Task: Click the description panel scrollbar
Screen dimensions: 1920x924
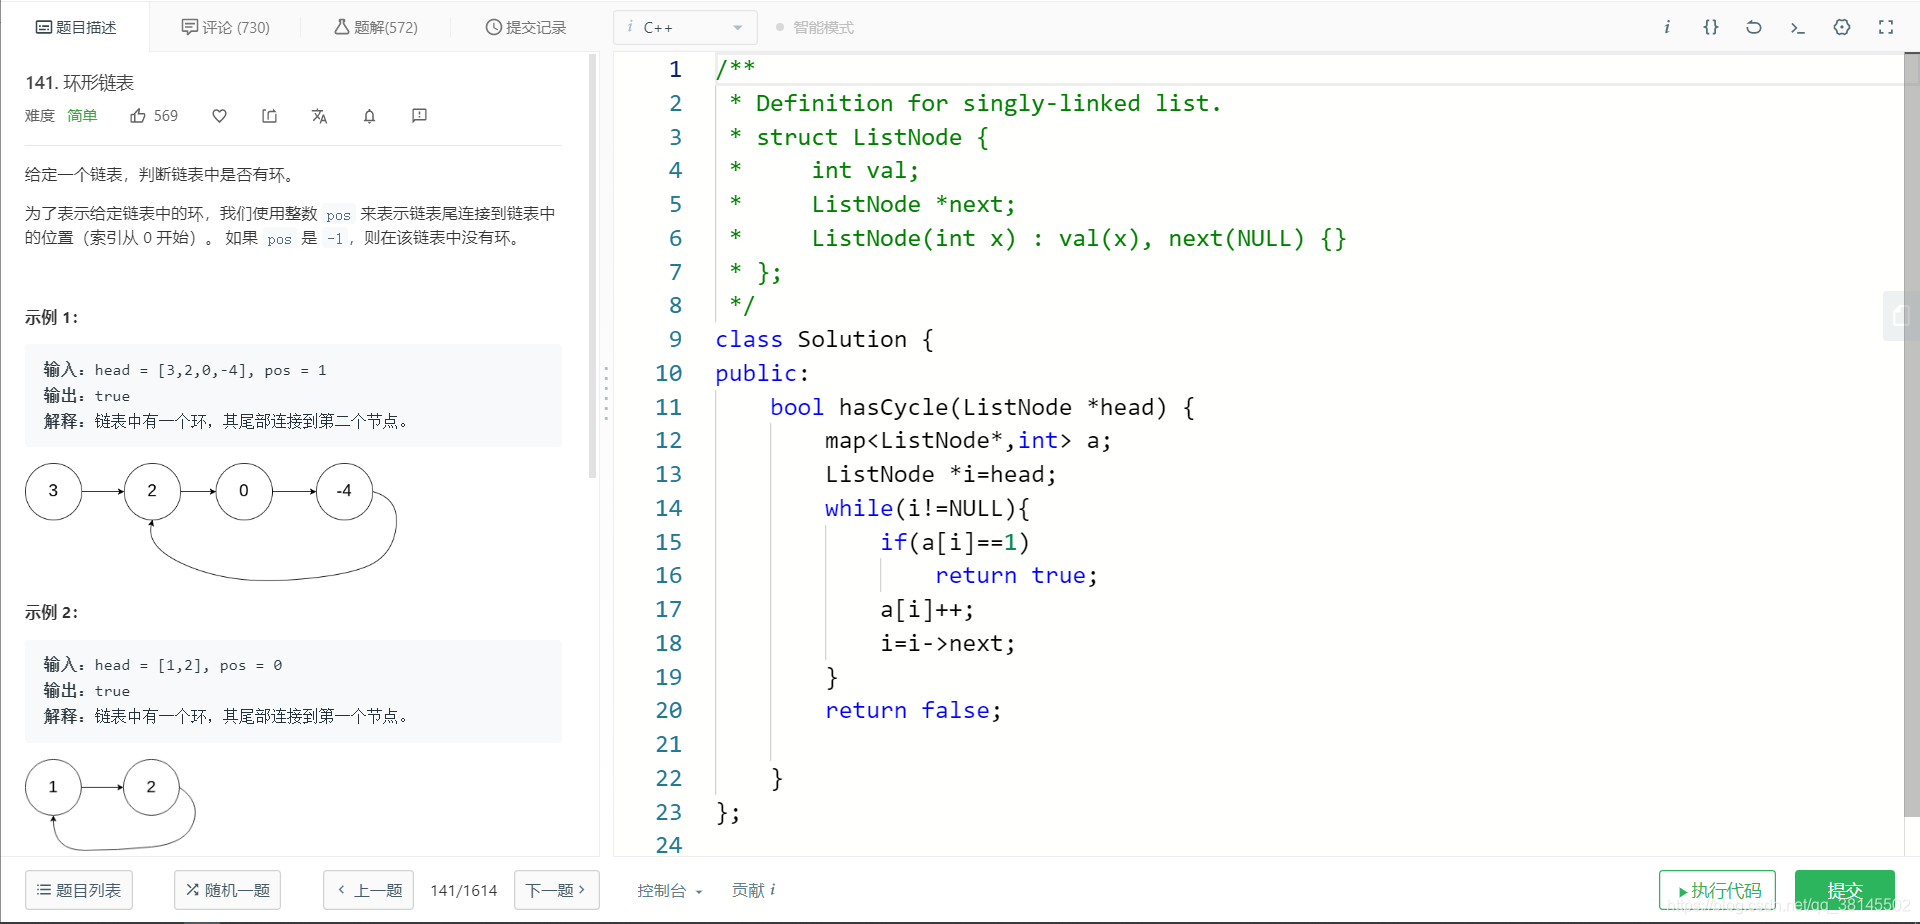Action: point(593,265)
